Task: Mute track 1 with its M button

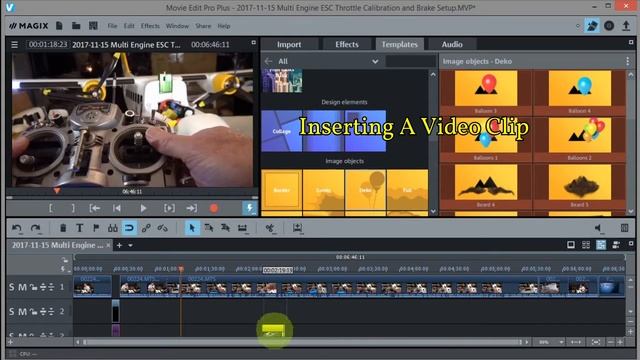Action: 22,287
